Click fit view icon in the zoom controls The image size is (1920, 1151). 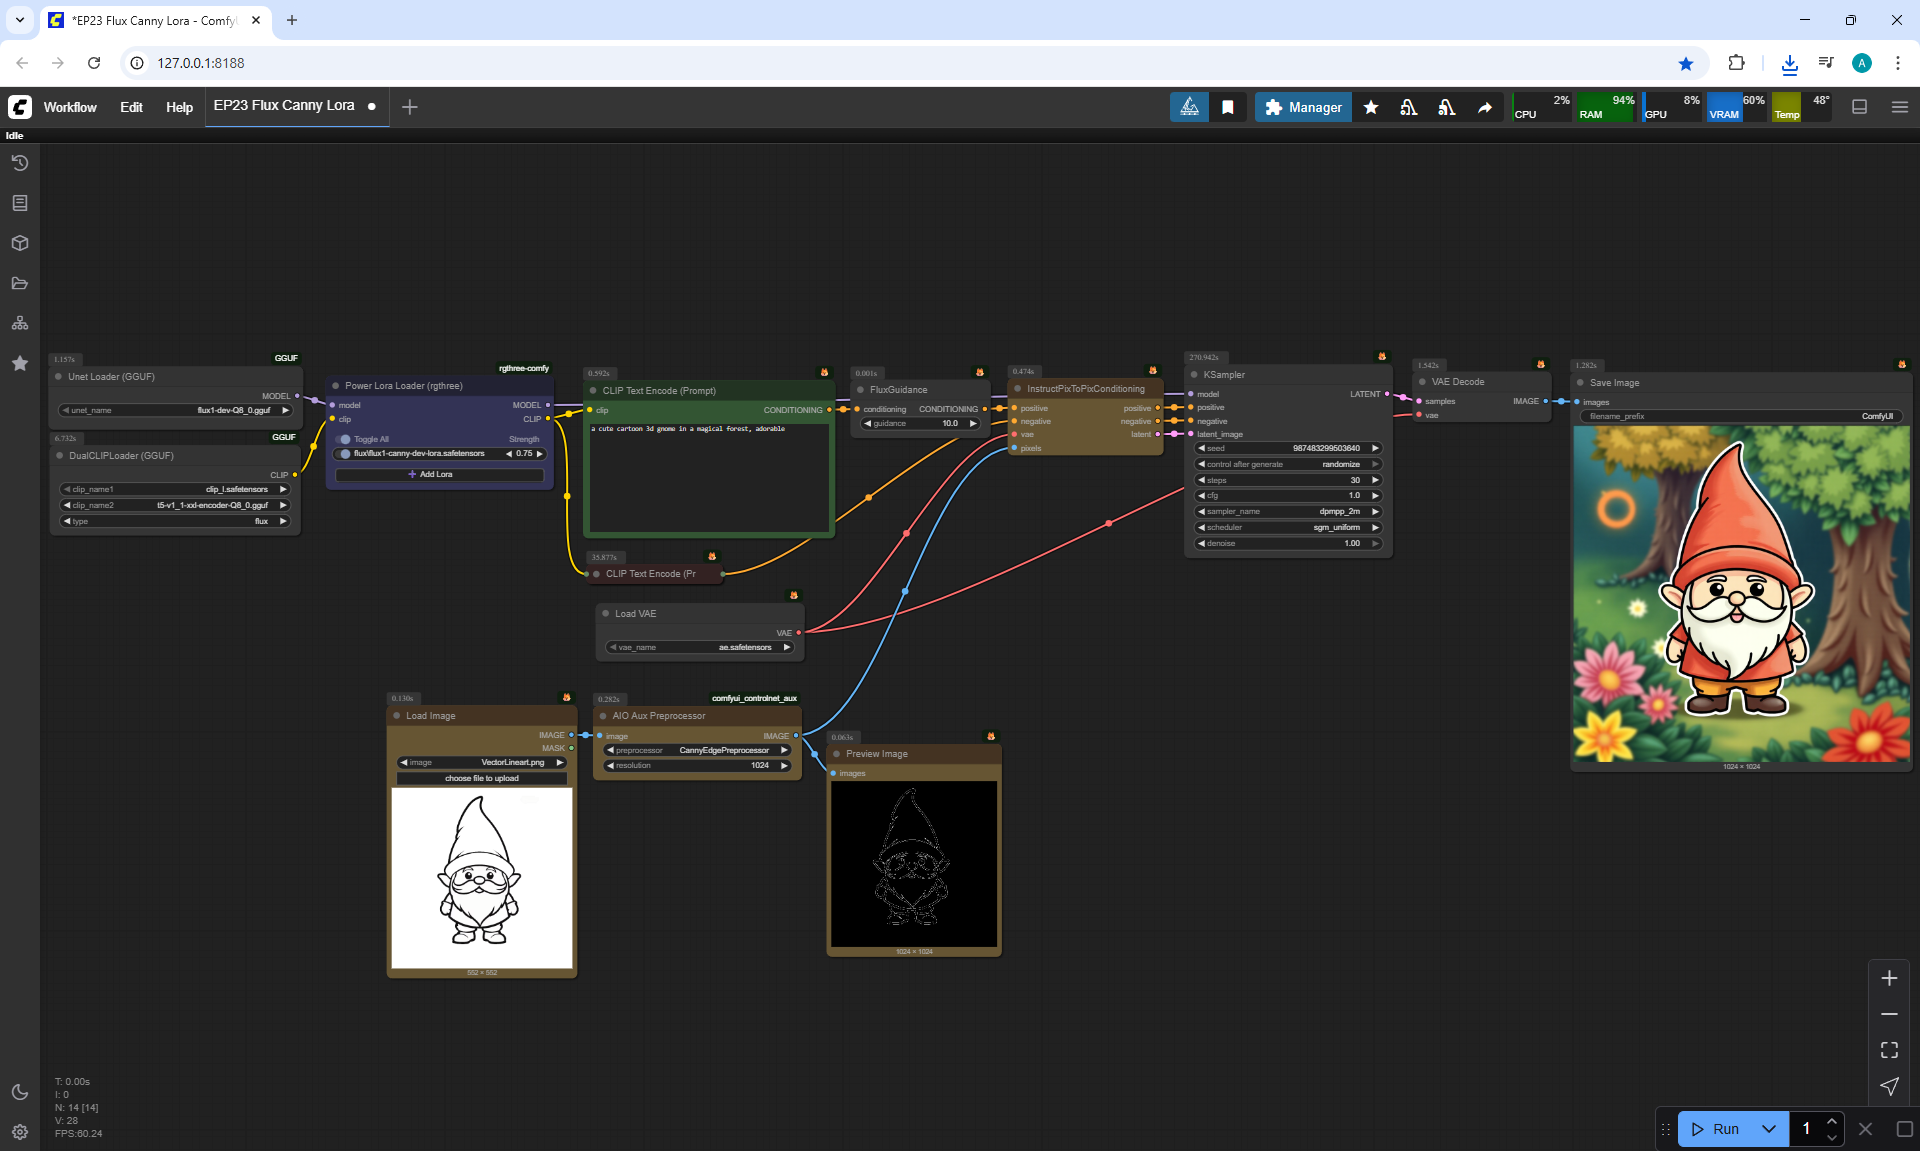coord(1889,1050)
